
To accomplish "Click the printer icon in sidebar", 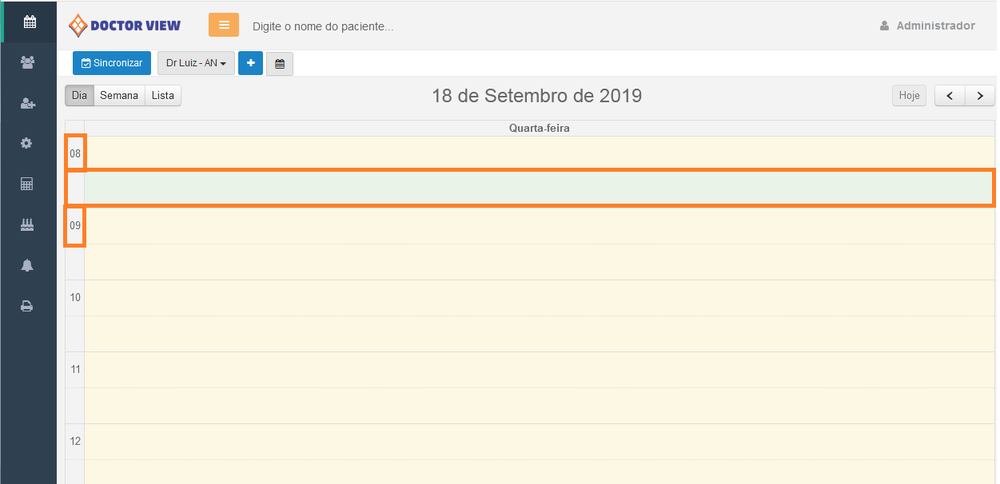I will (28, 306).
